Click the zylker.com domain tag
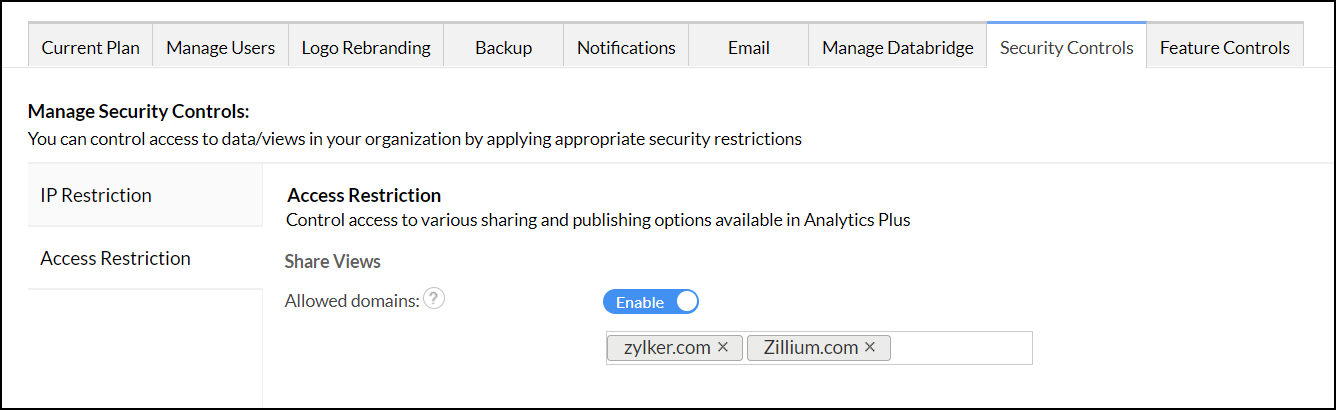The width and height of the screenshot is (1336, 410). (x=667, y=348)
